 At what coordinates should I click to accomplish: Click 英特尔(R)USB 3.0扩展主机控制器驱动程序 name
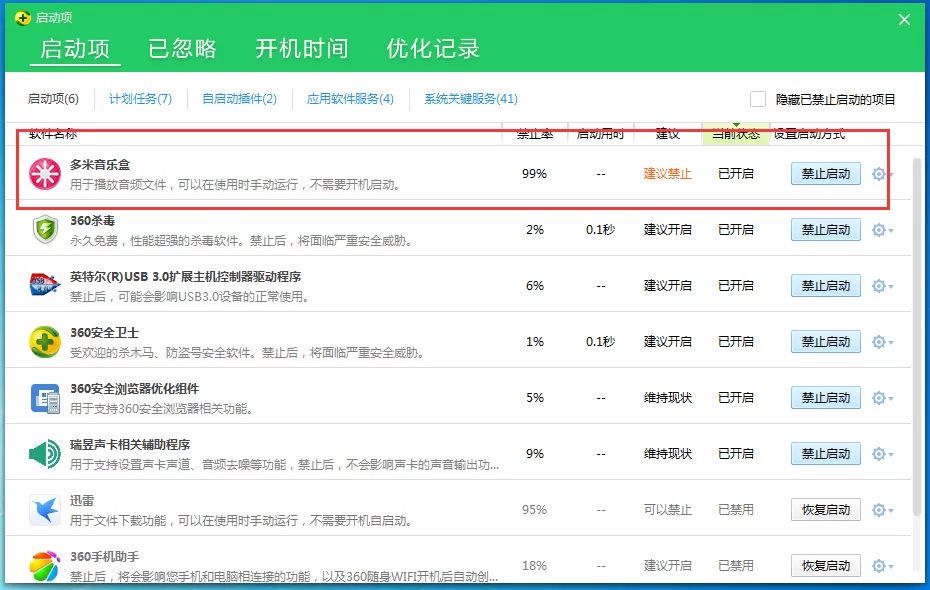pos(186,276)
